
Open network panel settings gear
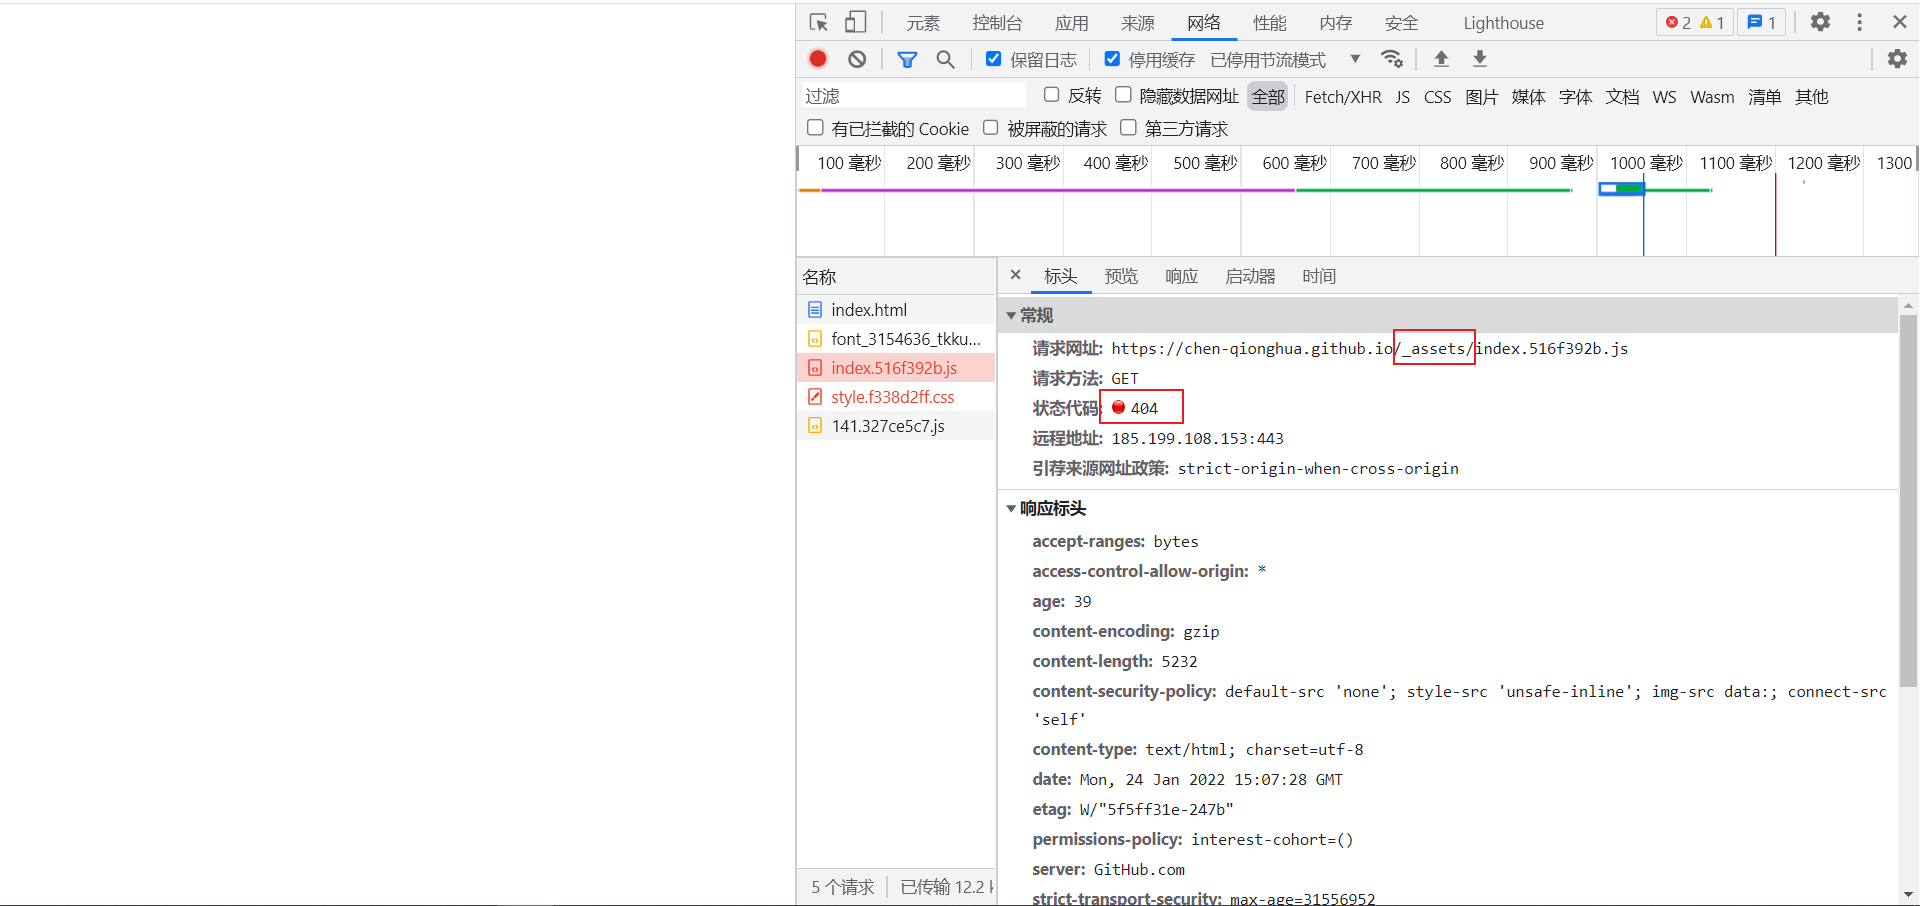1897,59
